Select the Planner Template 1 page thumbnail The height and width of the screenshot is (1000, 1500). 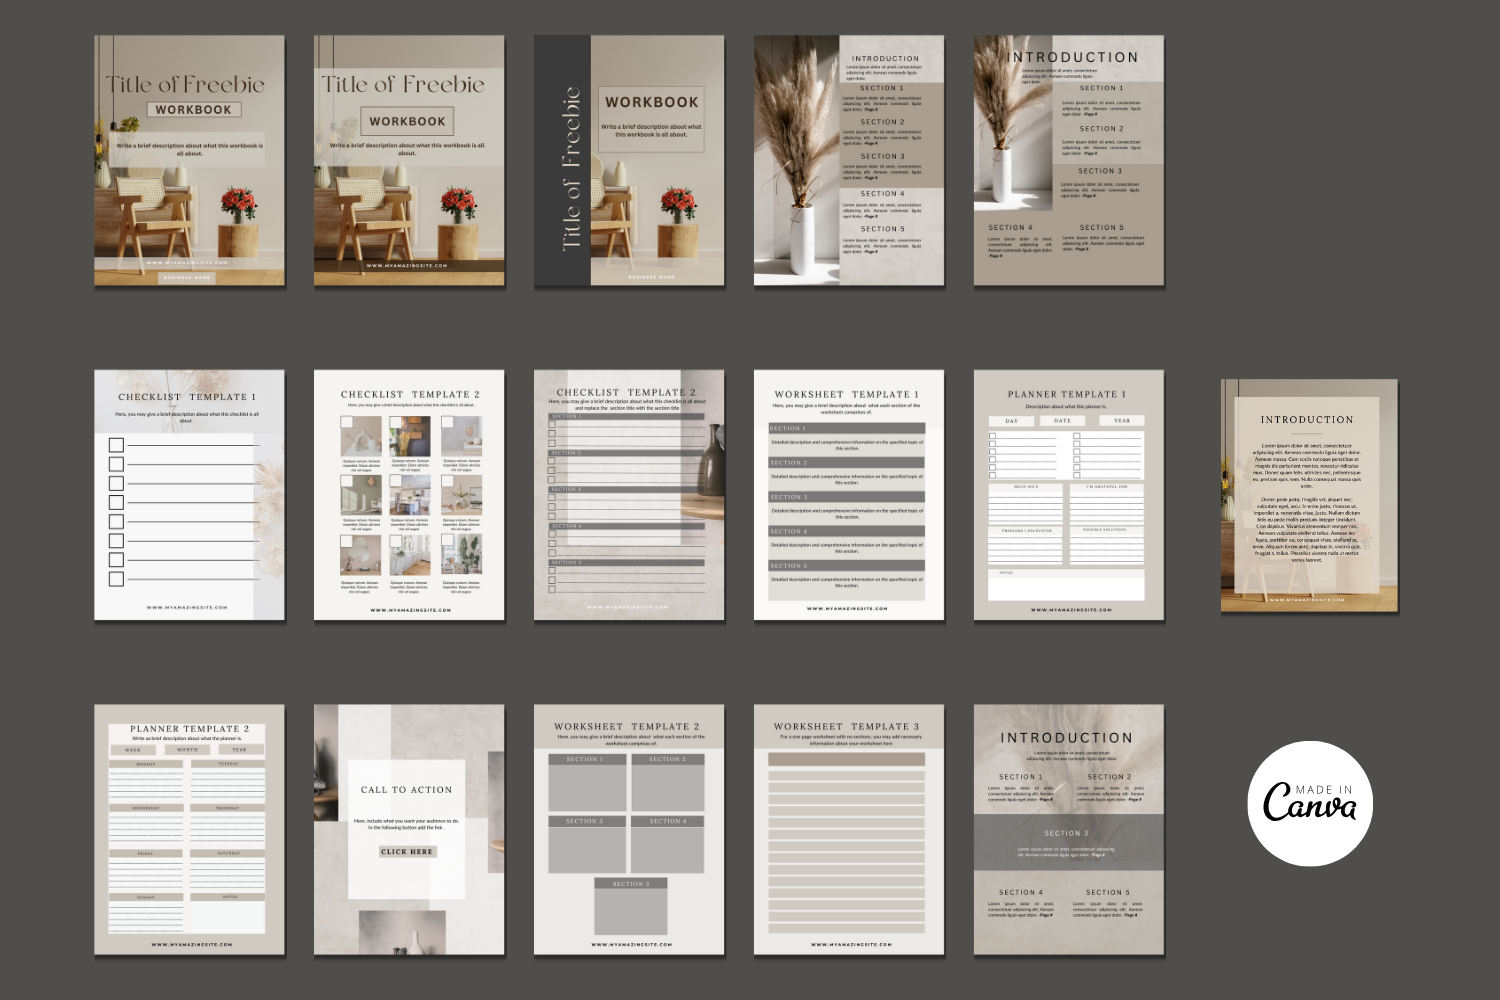[x=1069, y=495]
